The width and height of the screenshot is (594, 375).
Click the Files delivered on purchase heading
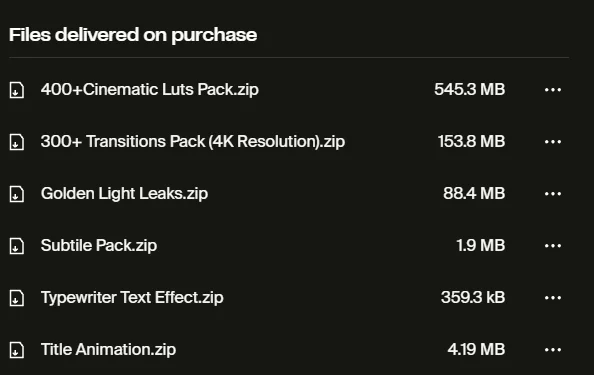point(133,35)
